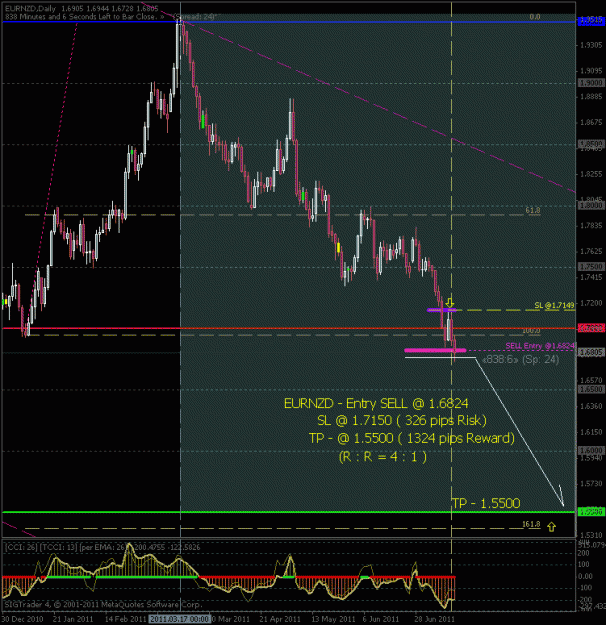Select 'SL @ 1.7150 ( 326 pips Risk)' annotation

[402, 421]
